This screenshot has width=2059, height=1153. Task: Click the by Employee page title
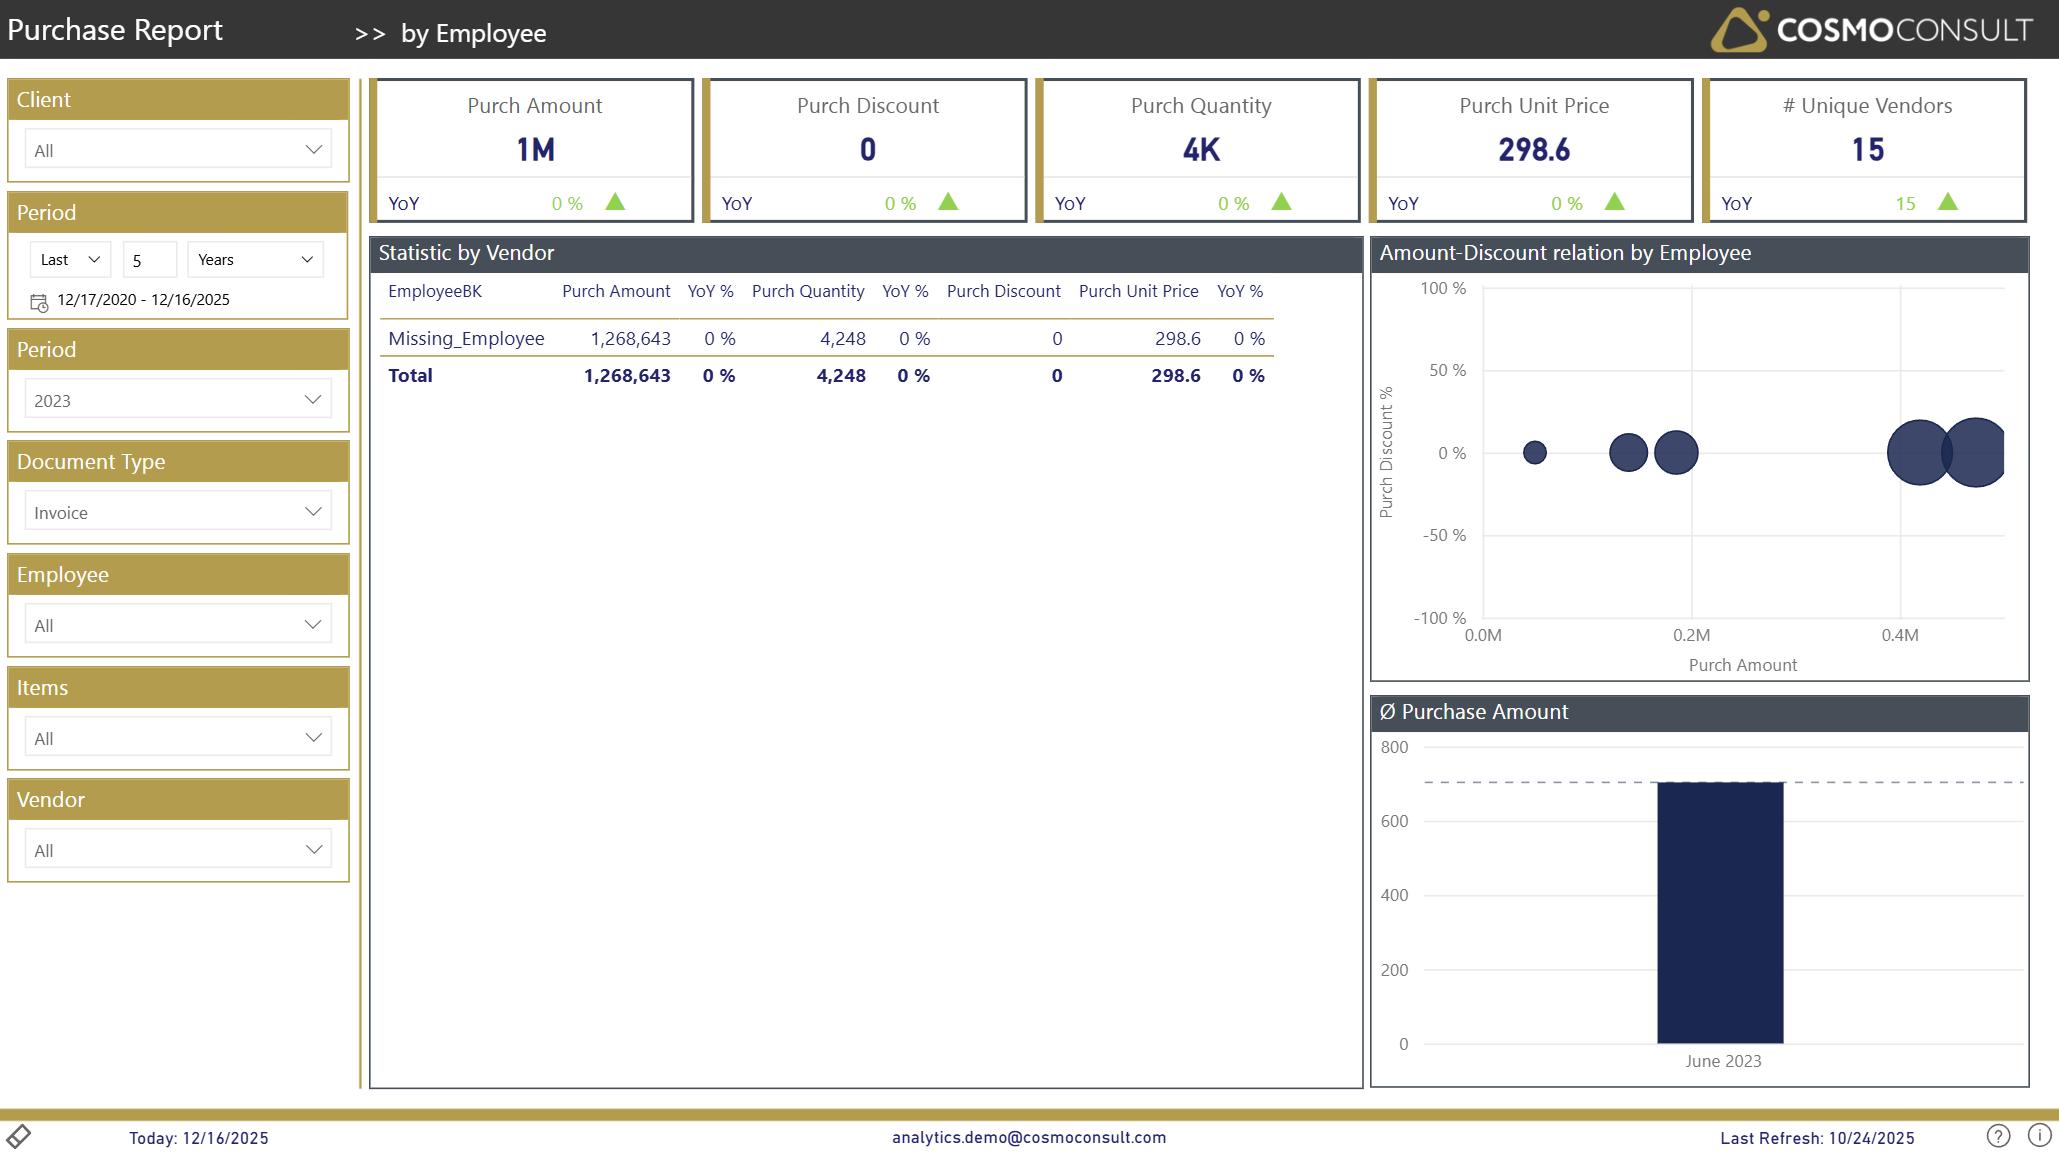click(473, 33)
